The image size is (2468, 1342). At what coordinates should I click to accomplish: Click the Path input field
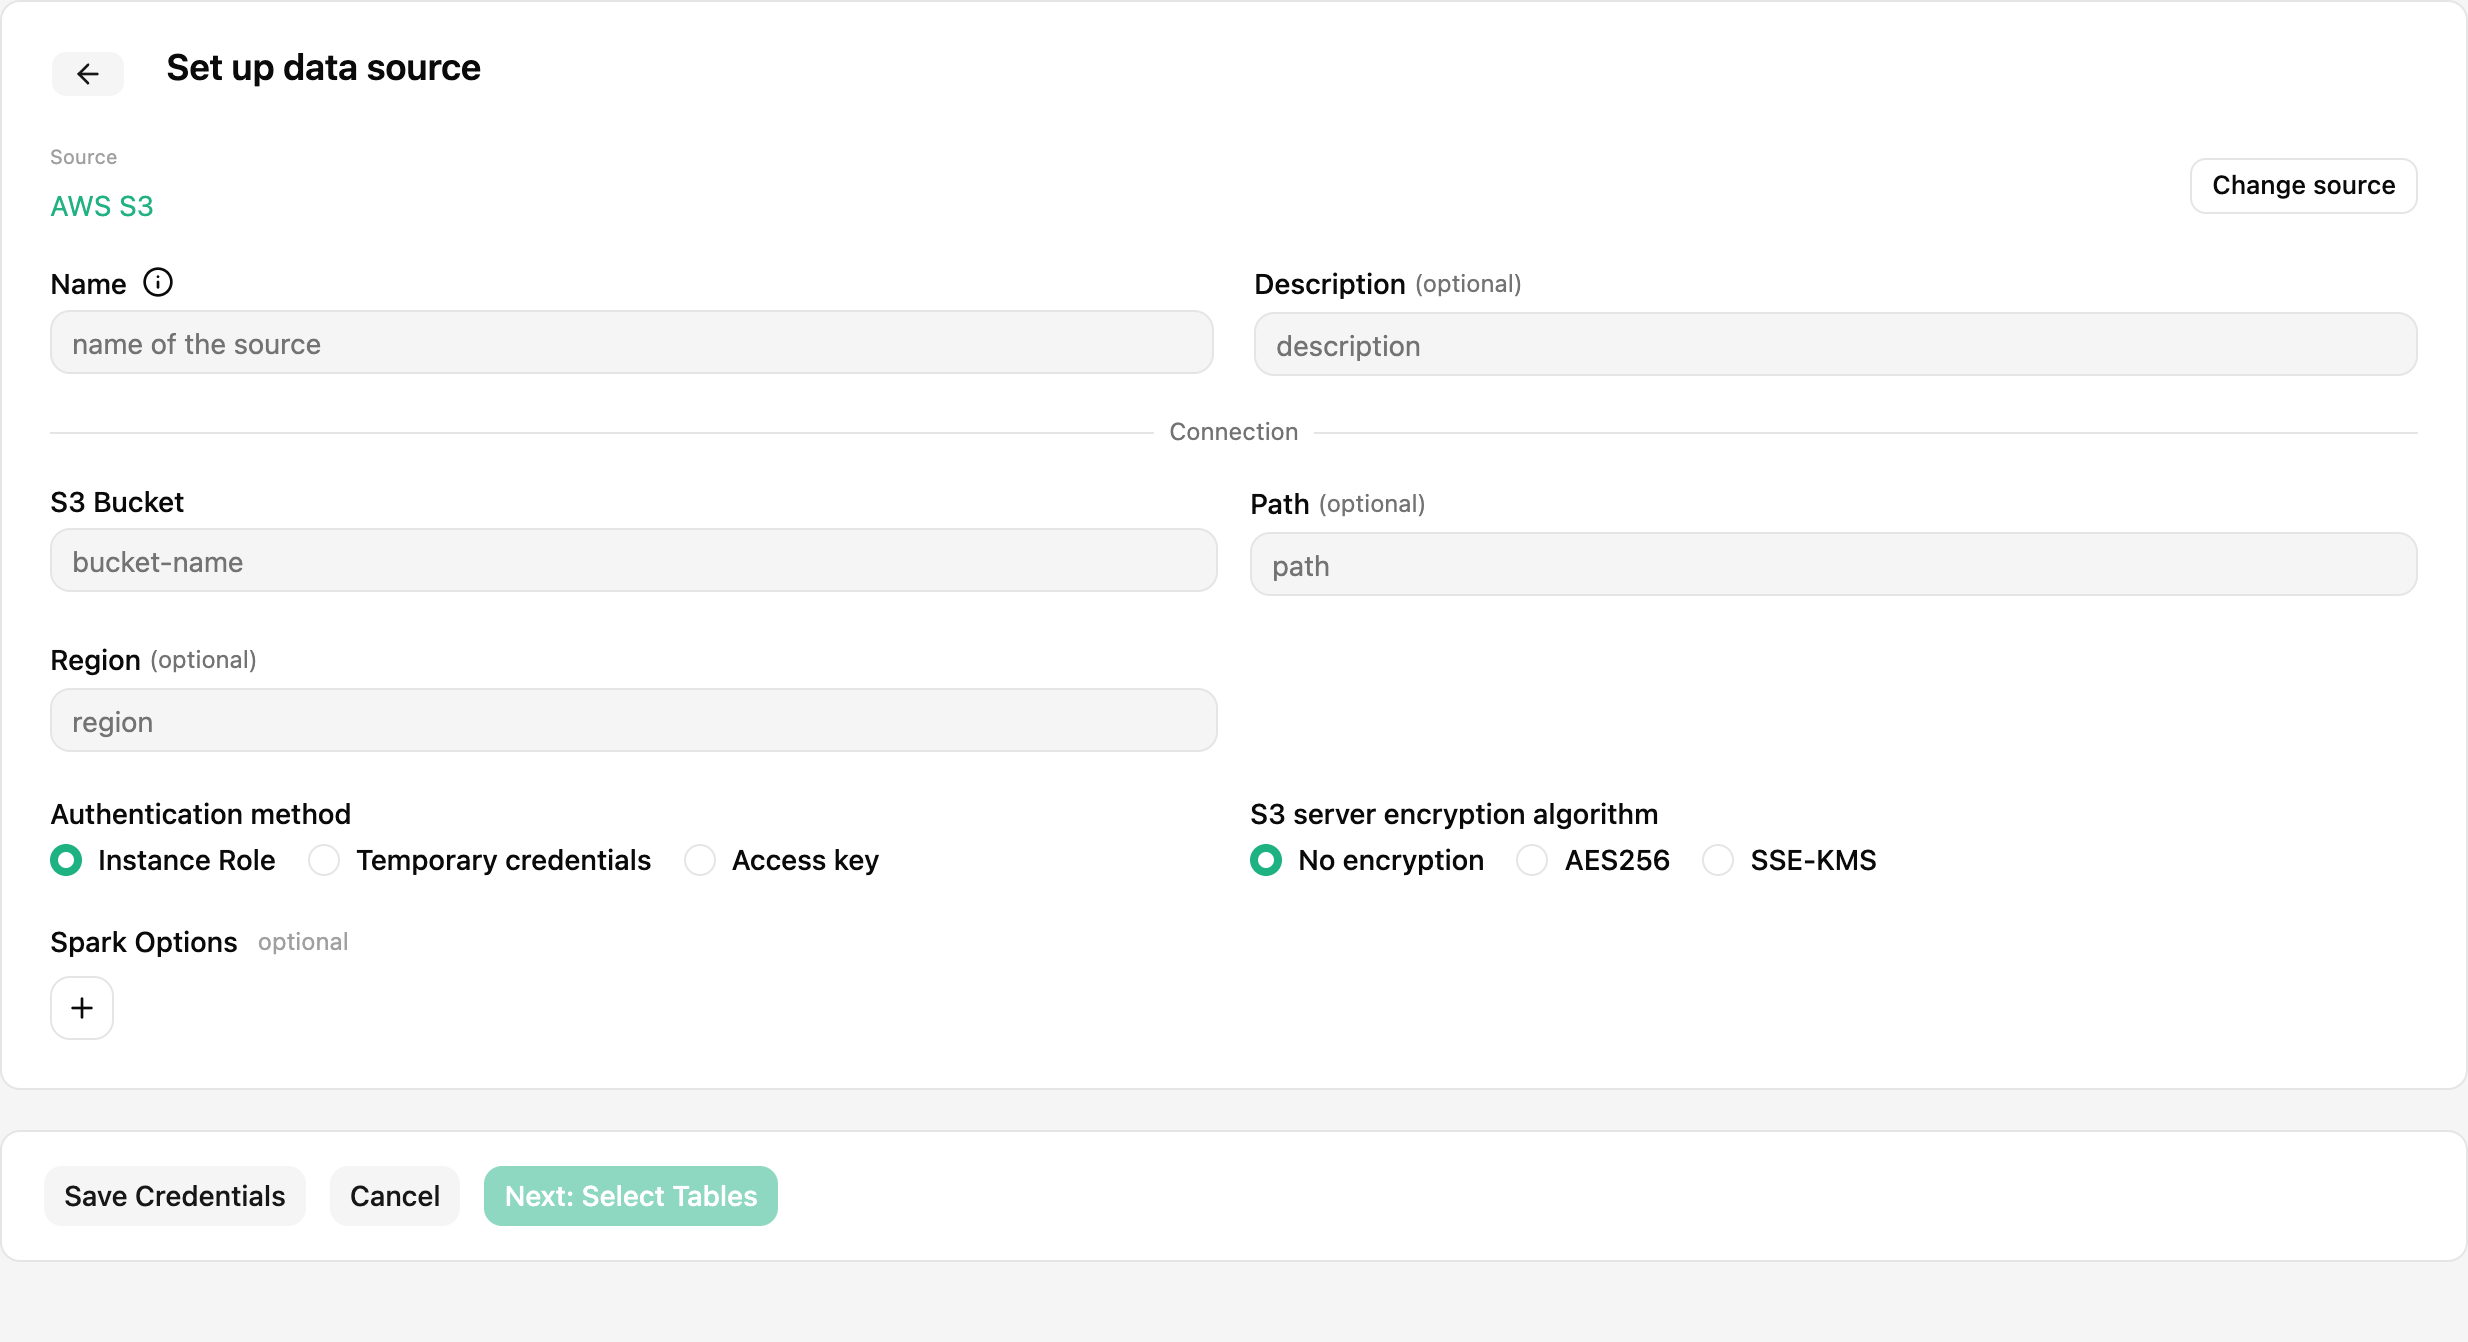click(1834, 565)
